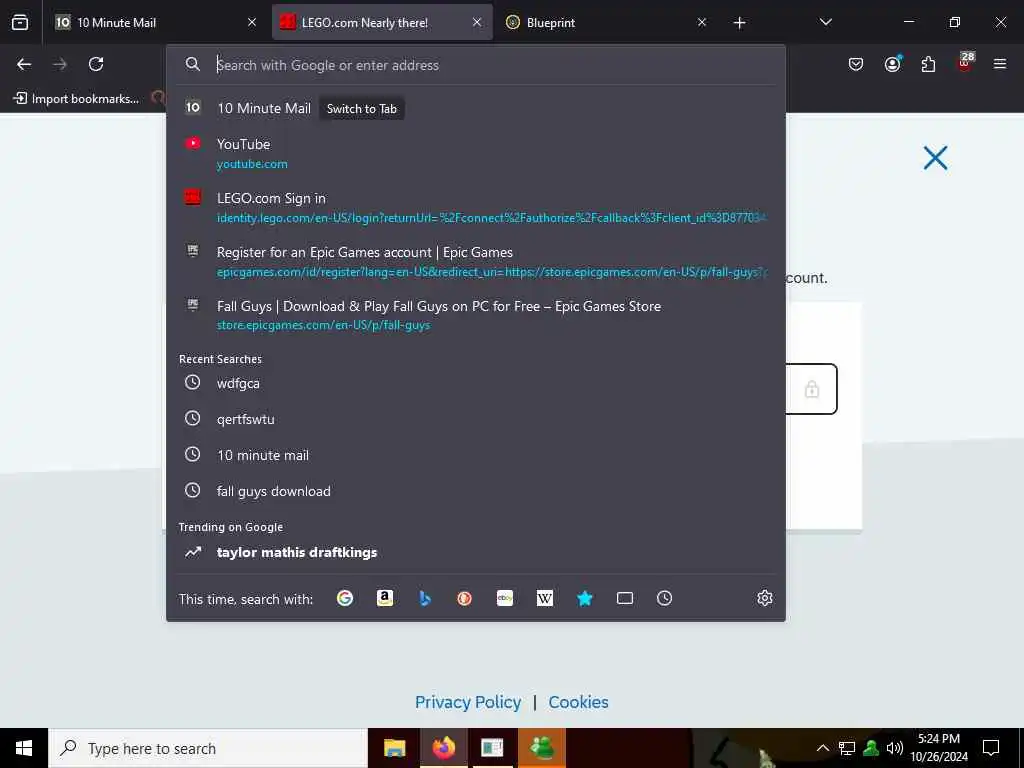1024x768 pixels.
Task: Search this time with eBay
Action: coord(505,598)
